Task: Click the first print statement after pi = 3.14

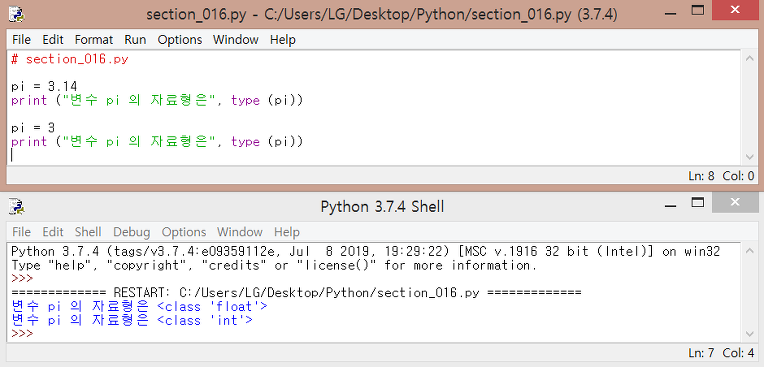Action: coord(157,101)
